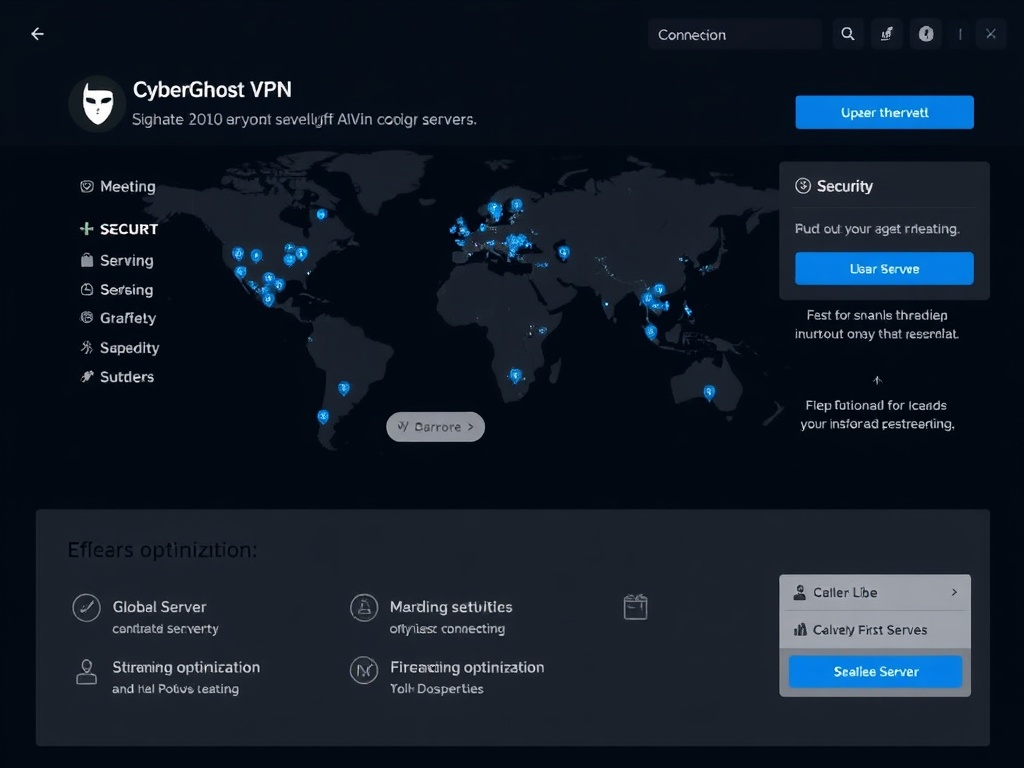Click the globe icon beside Graffety
This screenshot has width=1024, height=768.
(x=87, y=317)
